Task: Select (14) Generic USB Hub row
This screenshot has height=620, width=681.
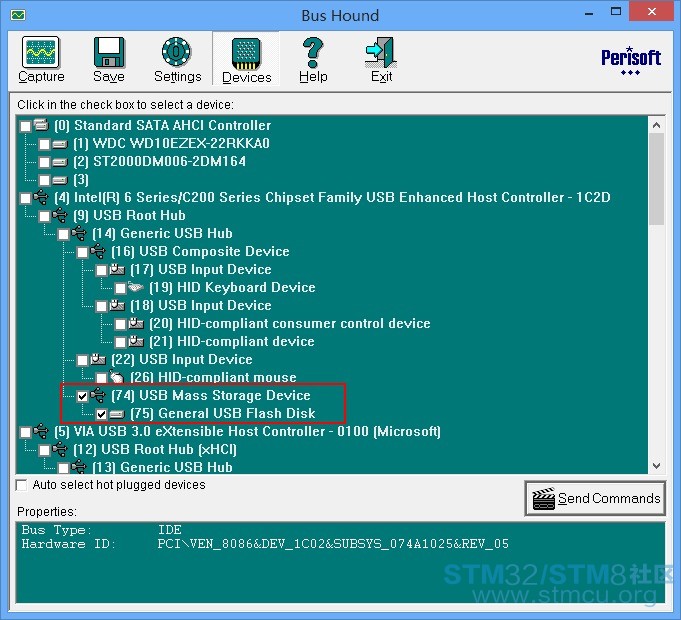Action: point(162,234)
